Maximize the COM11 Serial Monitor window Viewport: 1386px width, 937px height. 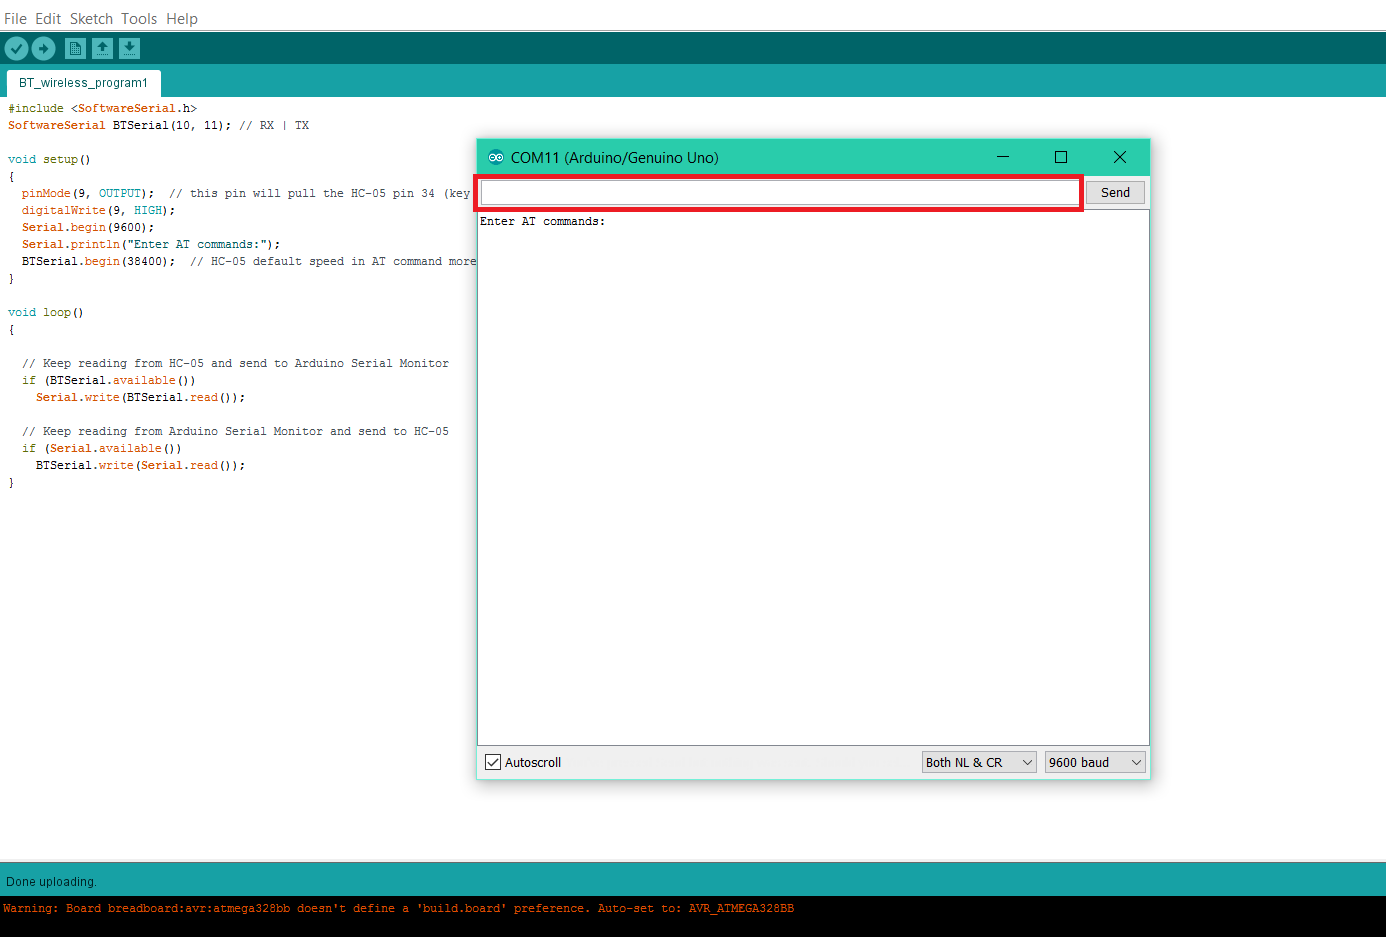point(1061,157)
